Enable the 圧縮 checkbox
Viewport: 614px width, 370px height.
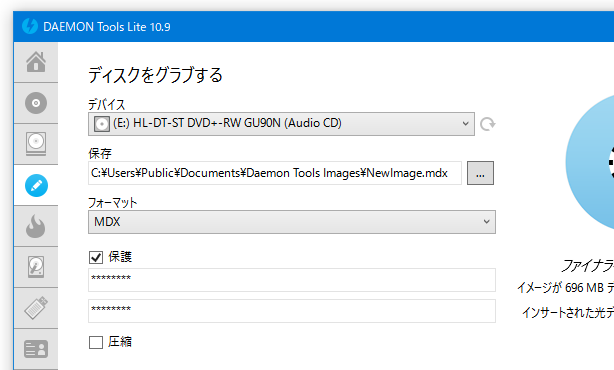click(x=96, y=342)
